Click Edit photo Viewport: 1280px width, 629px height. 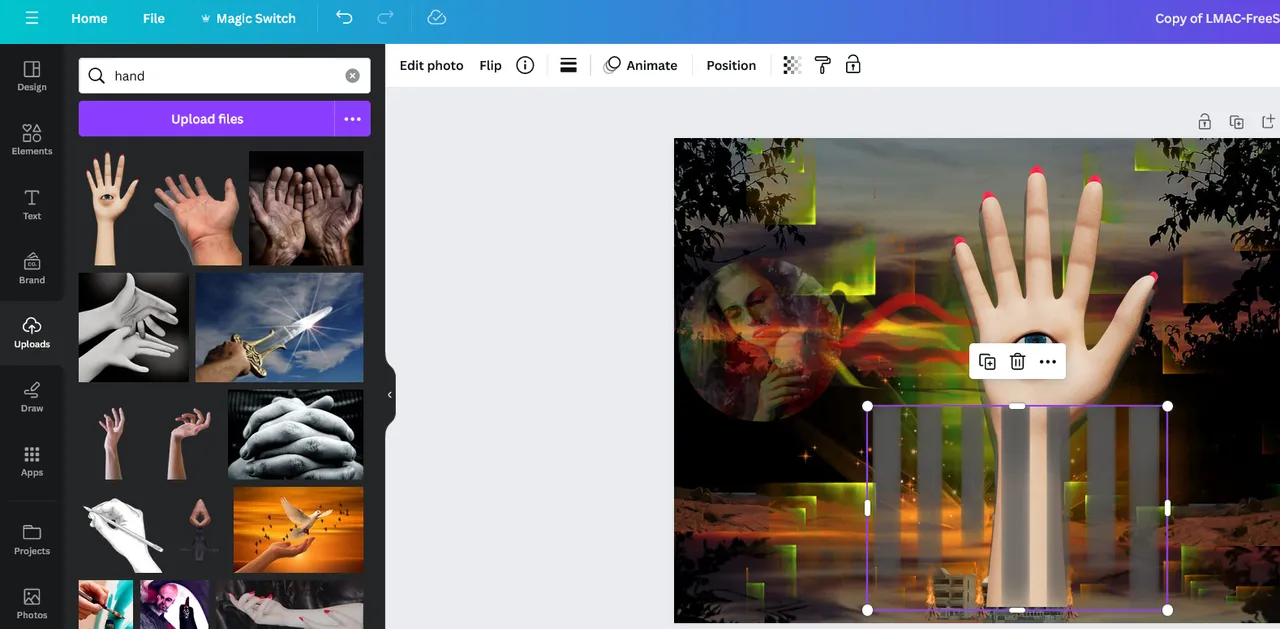tap(431, 65)
